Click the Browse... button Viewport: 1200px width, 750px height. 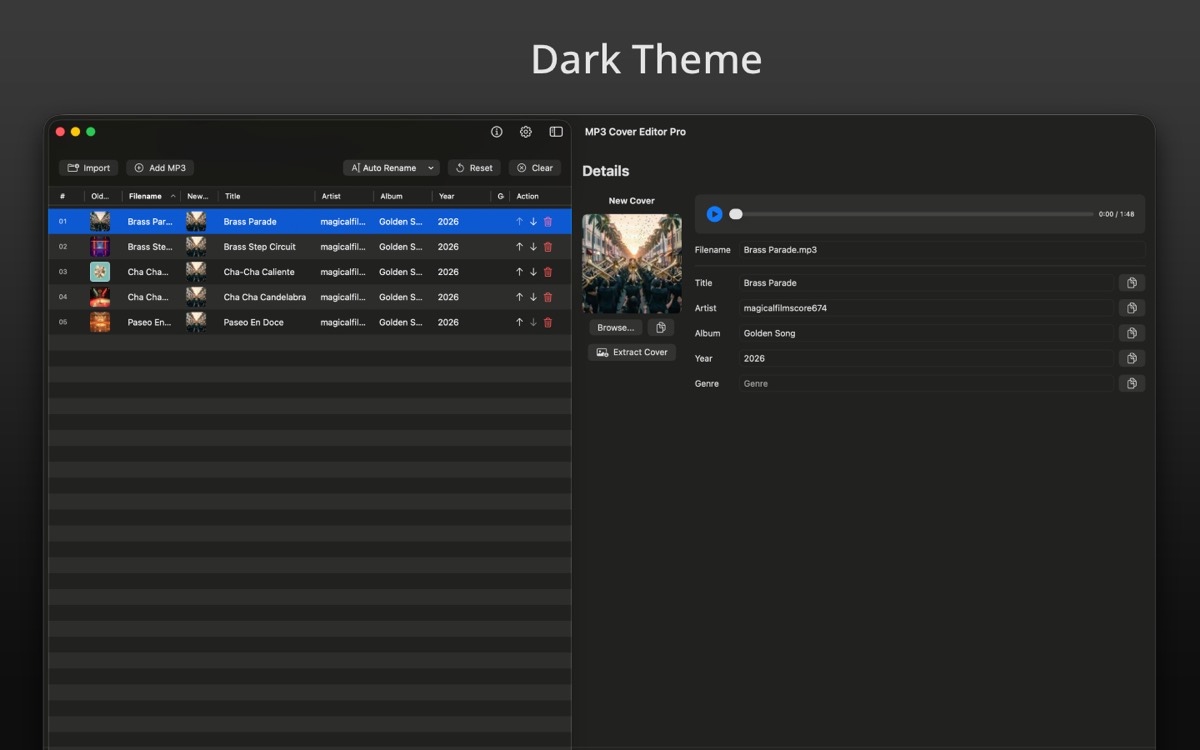[616, 328]
